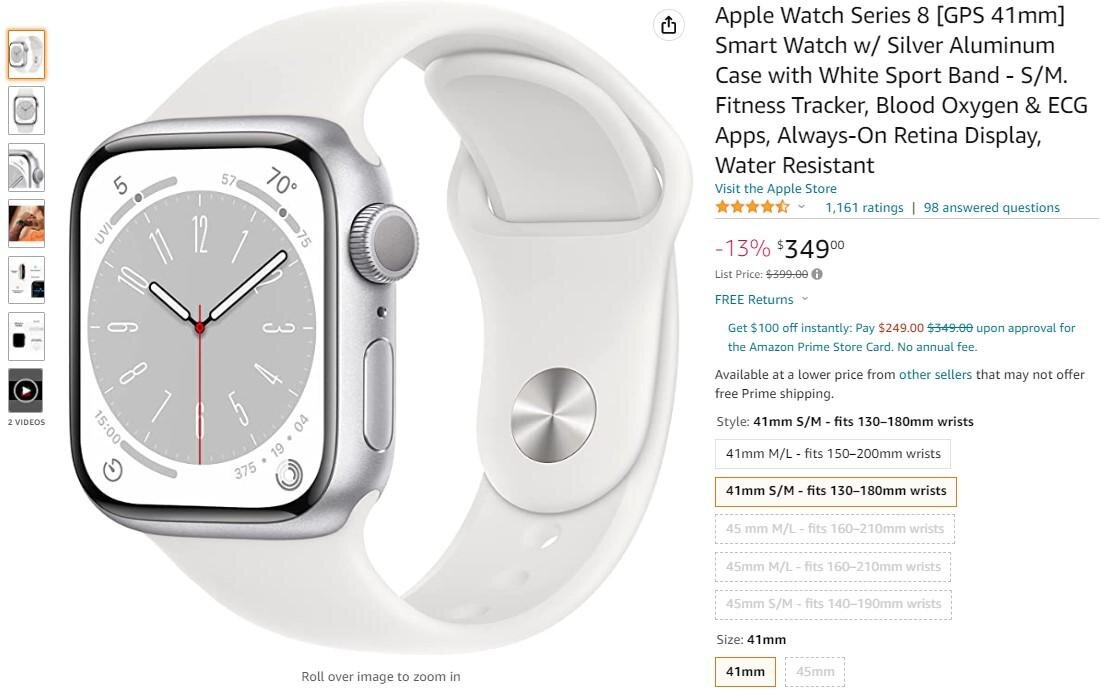View the watch crown close-up thumbnail

tap(27, 167)
